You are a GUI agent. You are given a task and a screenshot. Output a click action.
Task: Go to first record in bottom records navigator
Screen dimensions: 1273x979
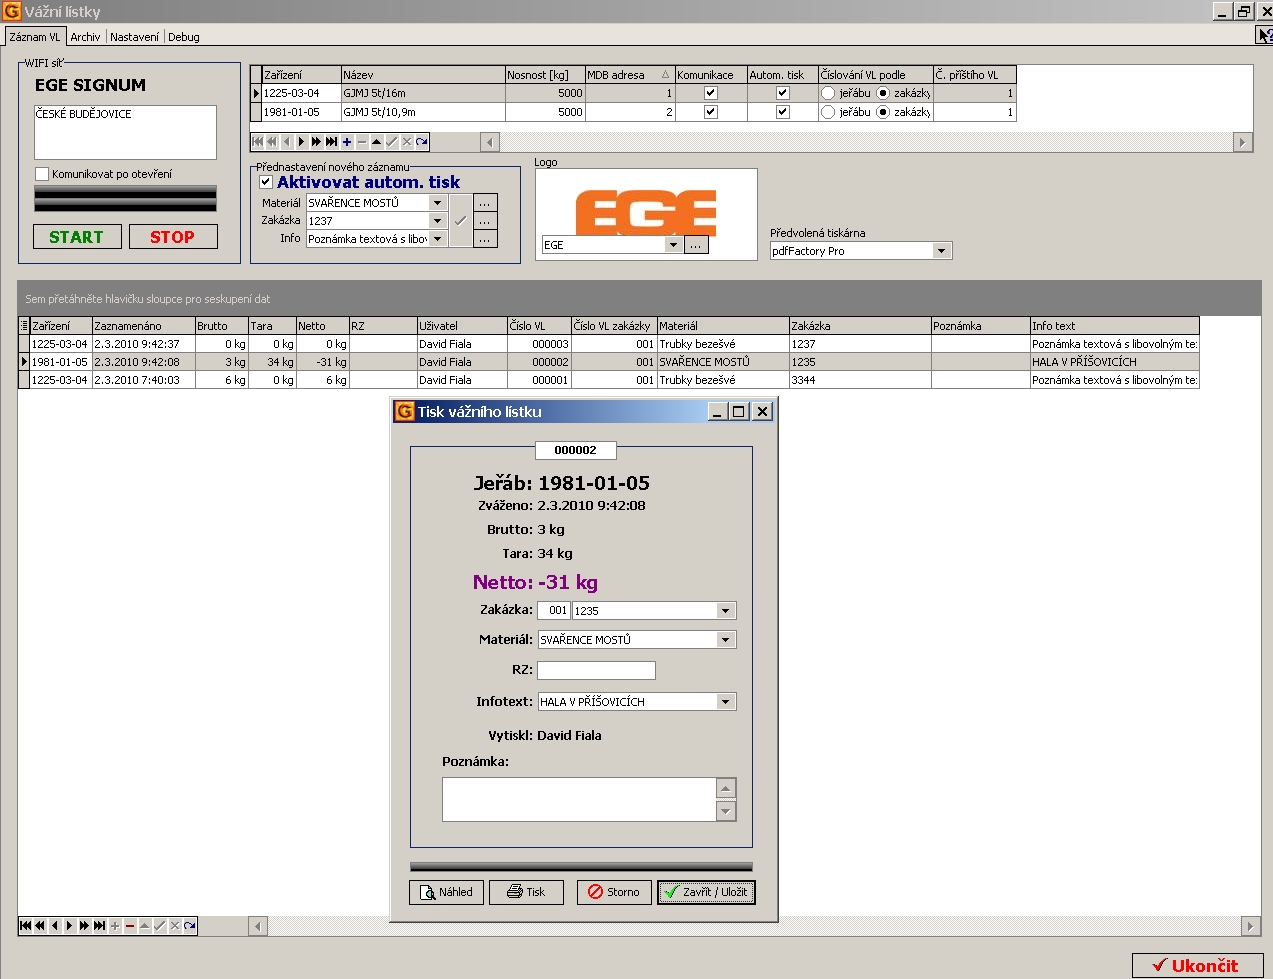[26, 926]
